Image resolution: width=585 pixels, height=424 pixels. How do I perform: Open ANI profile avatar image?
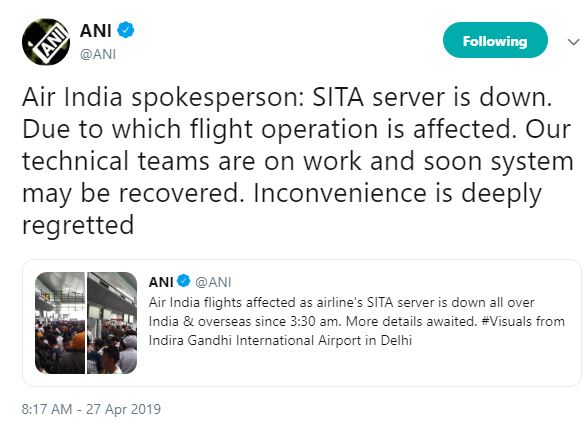point(46,42)
